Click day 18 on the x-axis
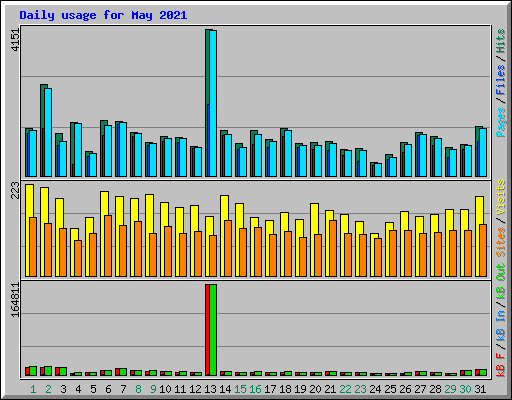 coord(285,389)
